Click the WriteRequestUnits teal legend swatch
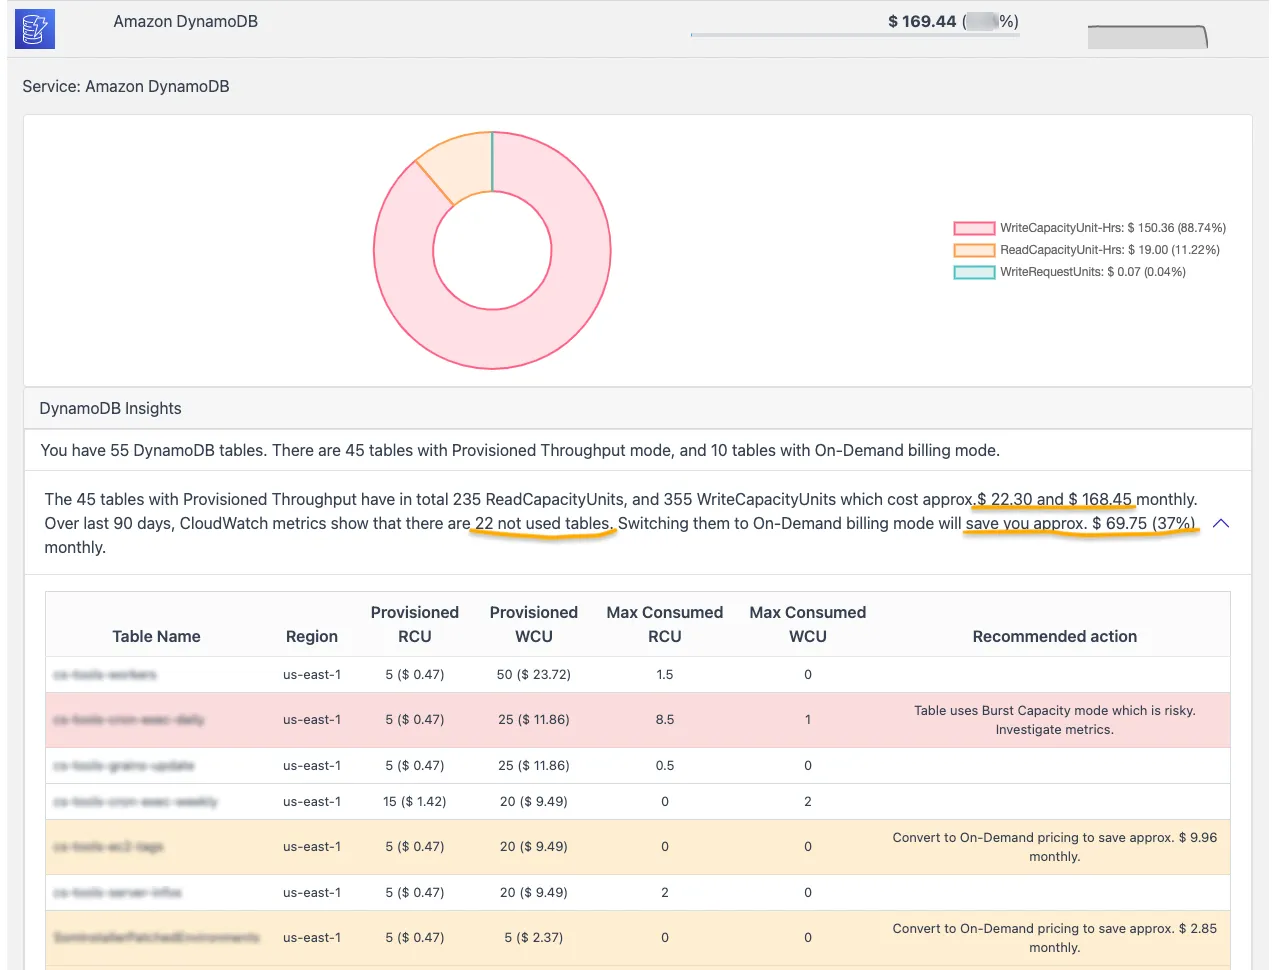The image size is (1281, 970). pyautogui.click(x=974, y=272)
